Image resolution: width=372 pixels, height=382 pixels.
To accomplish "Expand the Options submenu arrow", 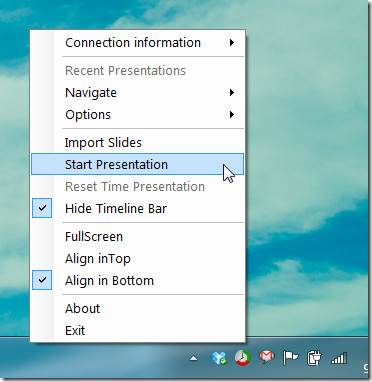I will click(232, 114).
